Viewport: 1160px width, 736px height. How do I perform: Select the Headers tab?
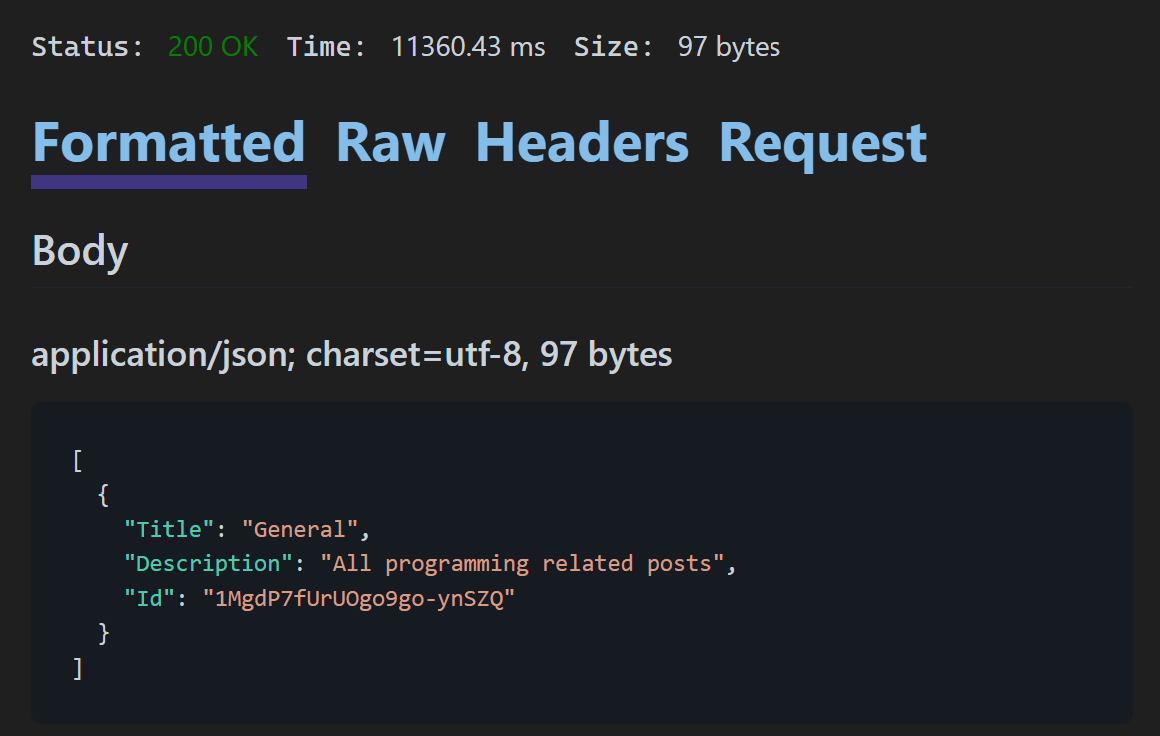click(582, 143)
